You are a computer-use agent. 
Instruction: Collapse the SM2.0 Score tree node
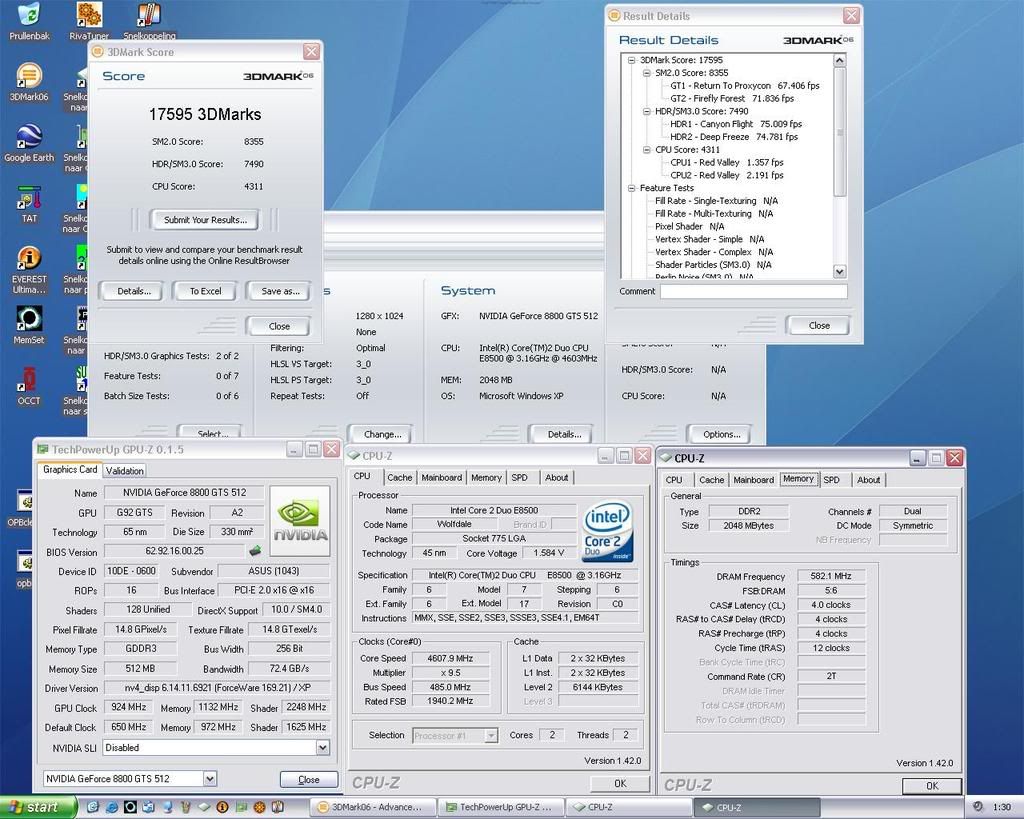coord(647,73)
